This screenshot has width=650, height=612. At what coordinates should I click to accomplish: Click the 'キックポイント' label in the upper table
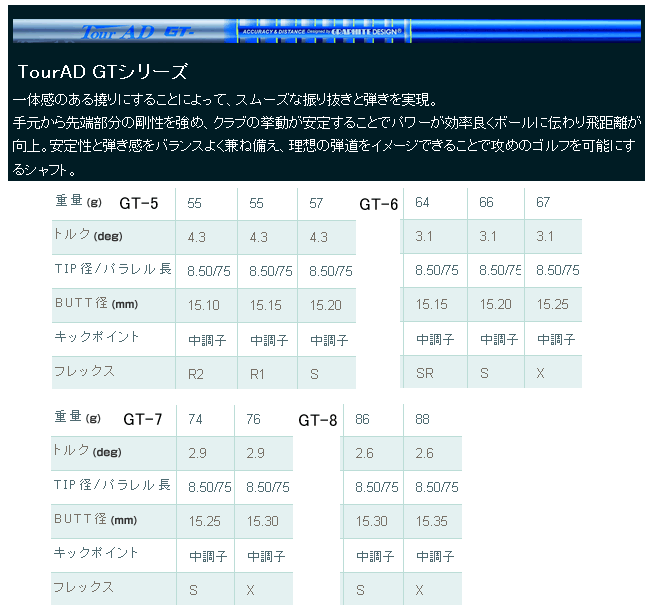point(97,337)
